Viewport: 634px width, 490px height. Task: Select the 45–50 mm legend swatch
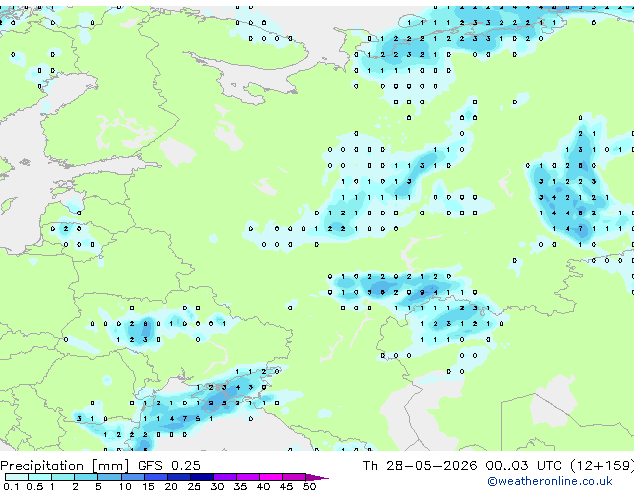[x=294, y=477]
